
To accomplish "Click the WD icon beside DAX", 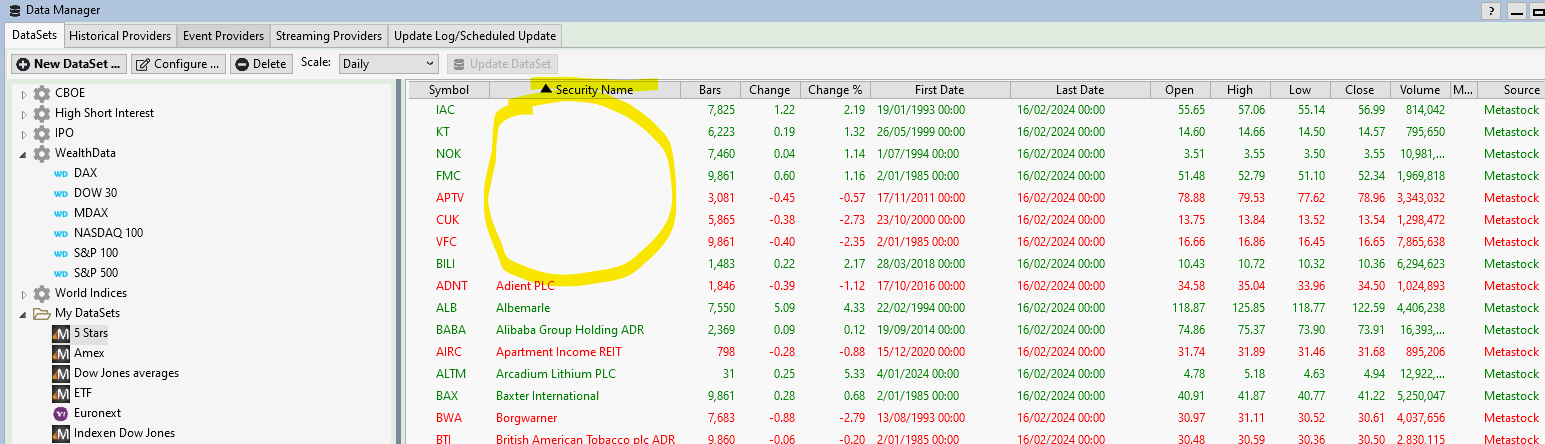I will 60,173.
